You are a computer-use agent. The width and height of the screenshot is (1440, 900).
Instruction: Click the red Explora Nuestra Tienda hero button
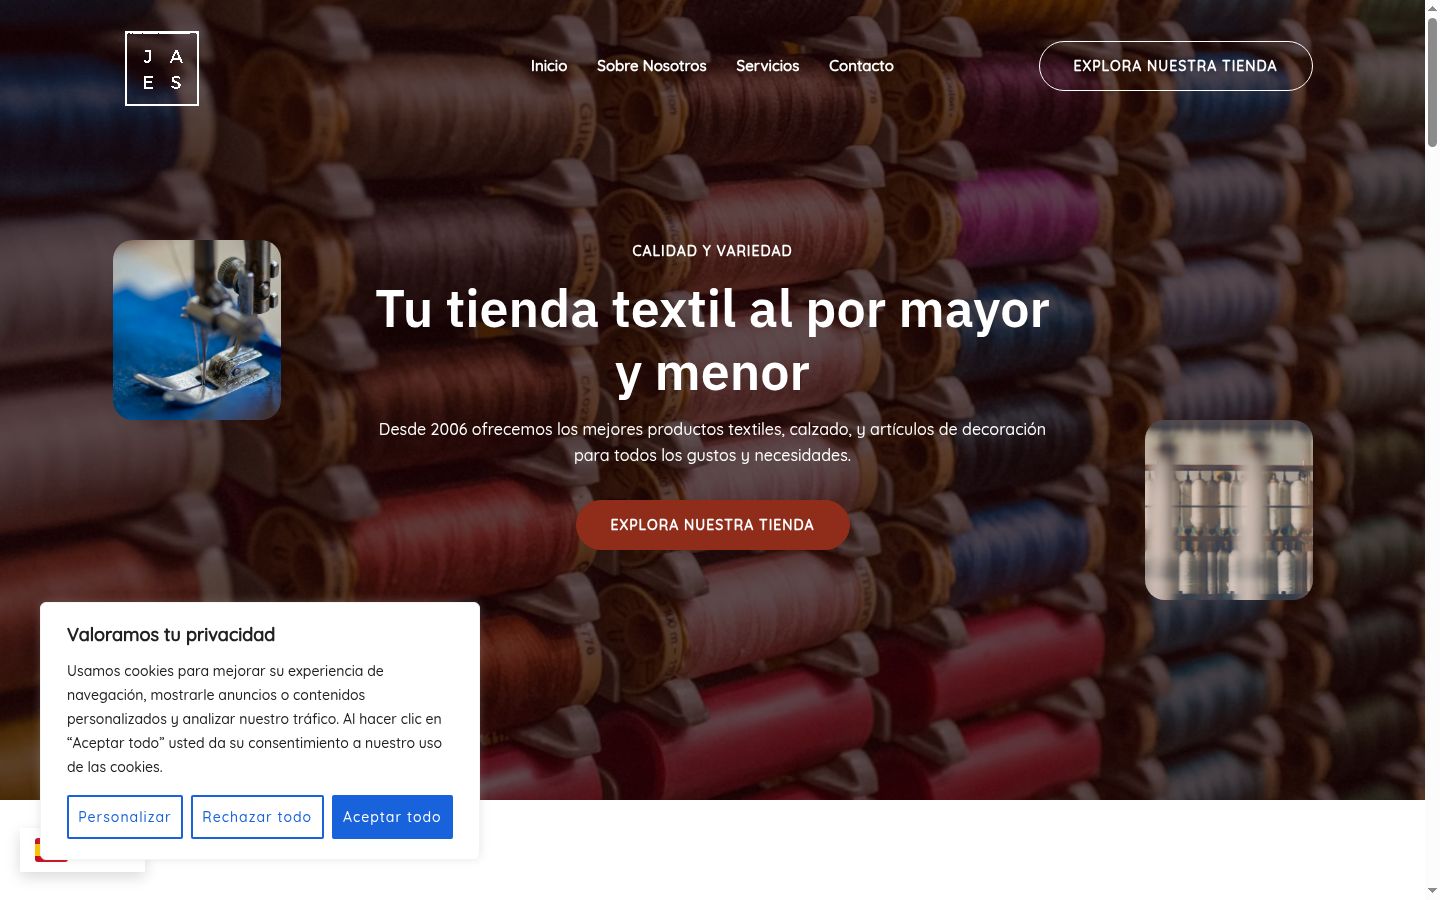tap(713, 525)
